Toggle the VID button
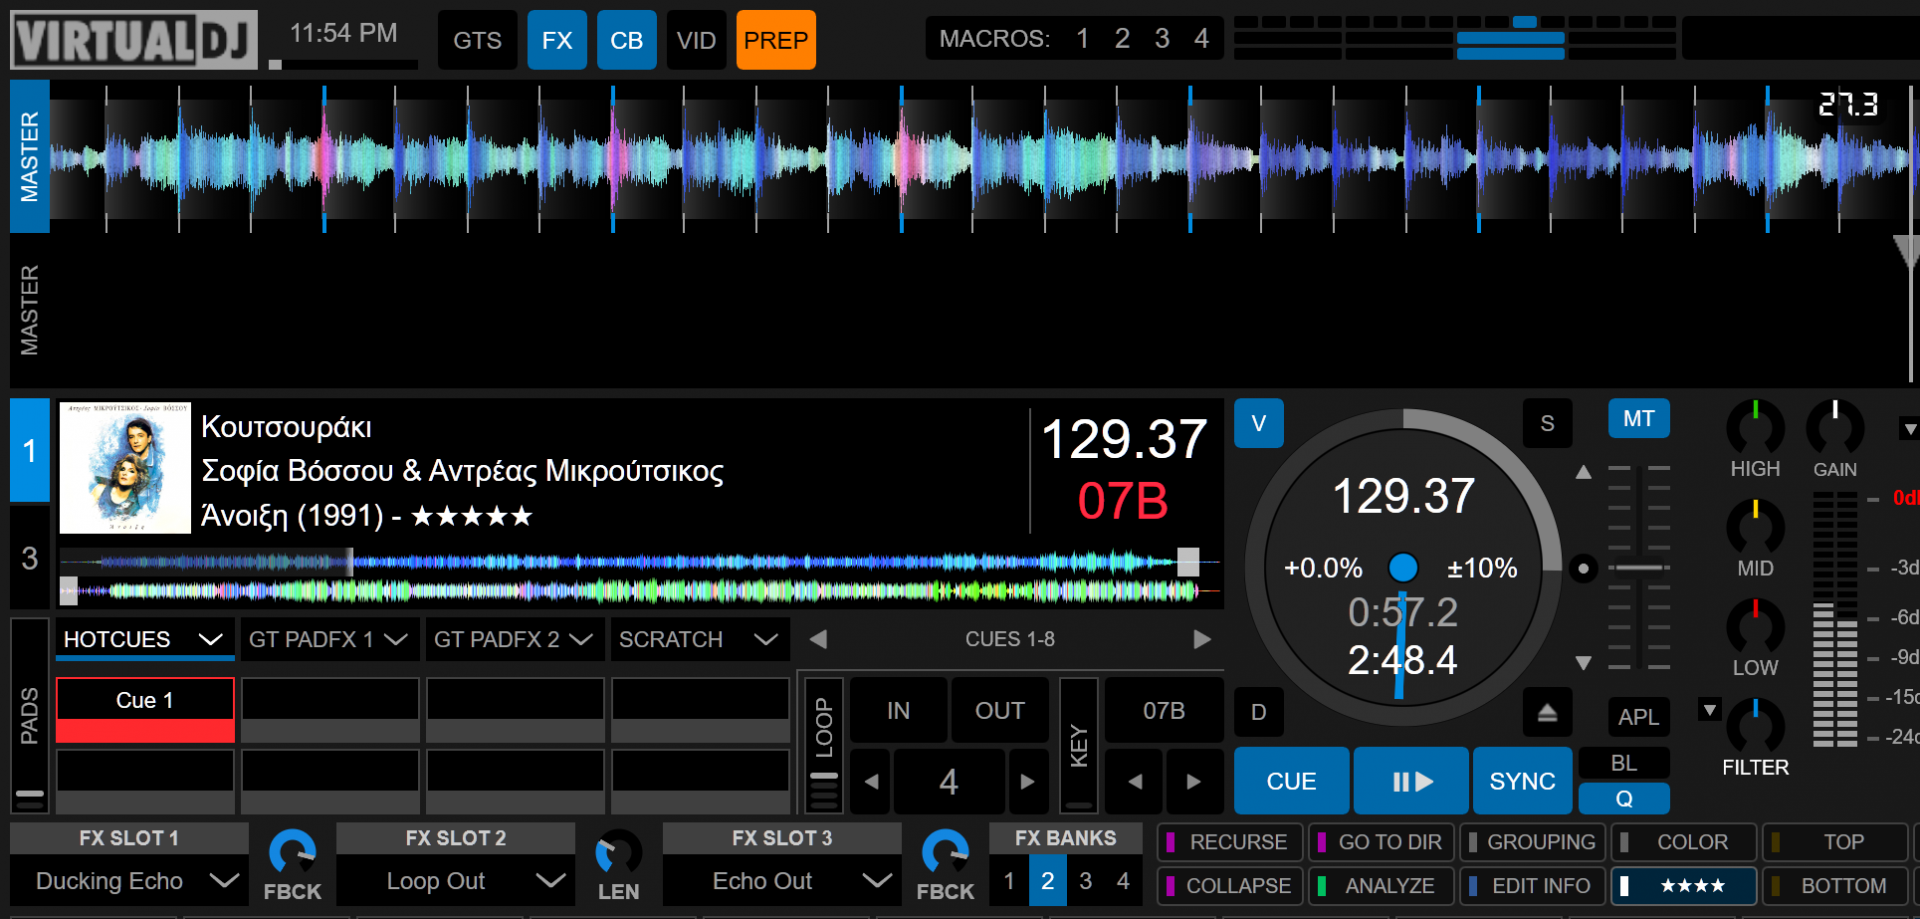The image size is (1920, 919). pyautogui.click(x=696, y=40)
